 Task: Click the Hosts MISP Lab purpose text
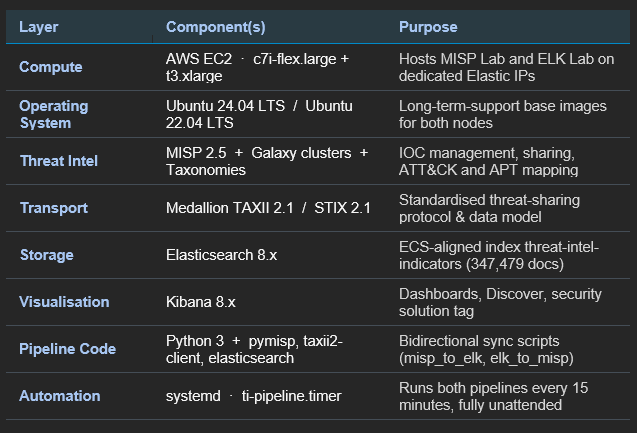[507, 67]
